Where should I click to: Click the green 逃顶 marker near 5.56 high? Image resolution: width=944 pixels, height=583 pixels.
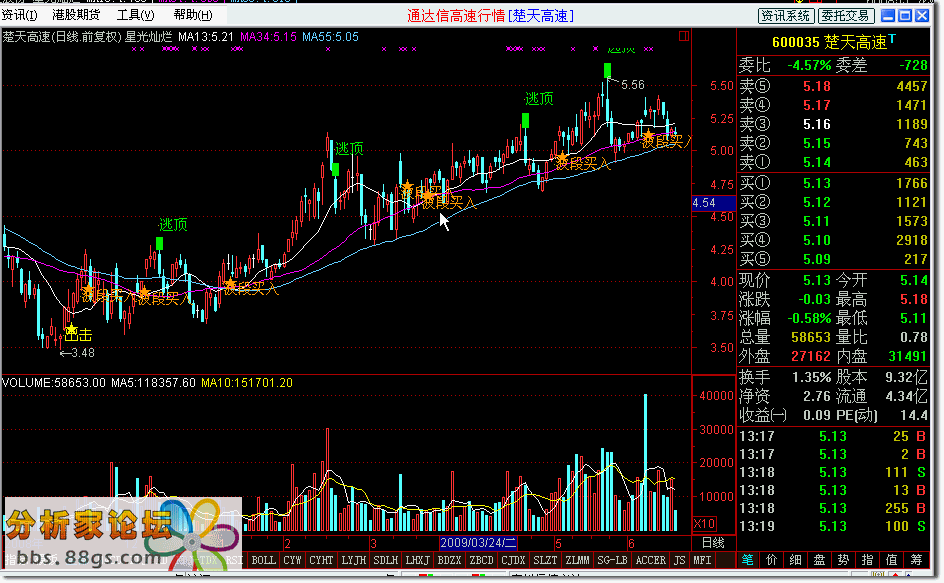pyautogui.click(x=607, y=70)
